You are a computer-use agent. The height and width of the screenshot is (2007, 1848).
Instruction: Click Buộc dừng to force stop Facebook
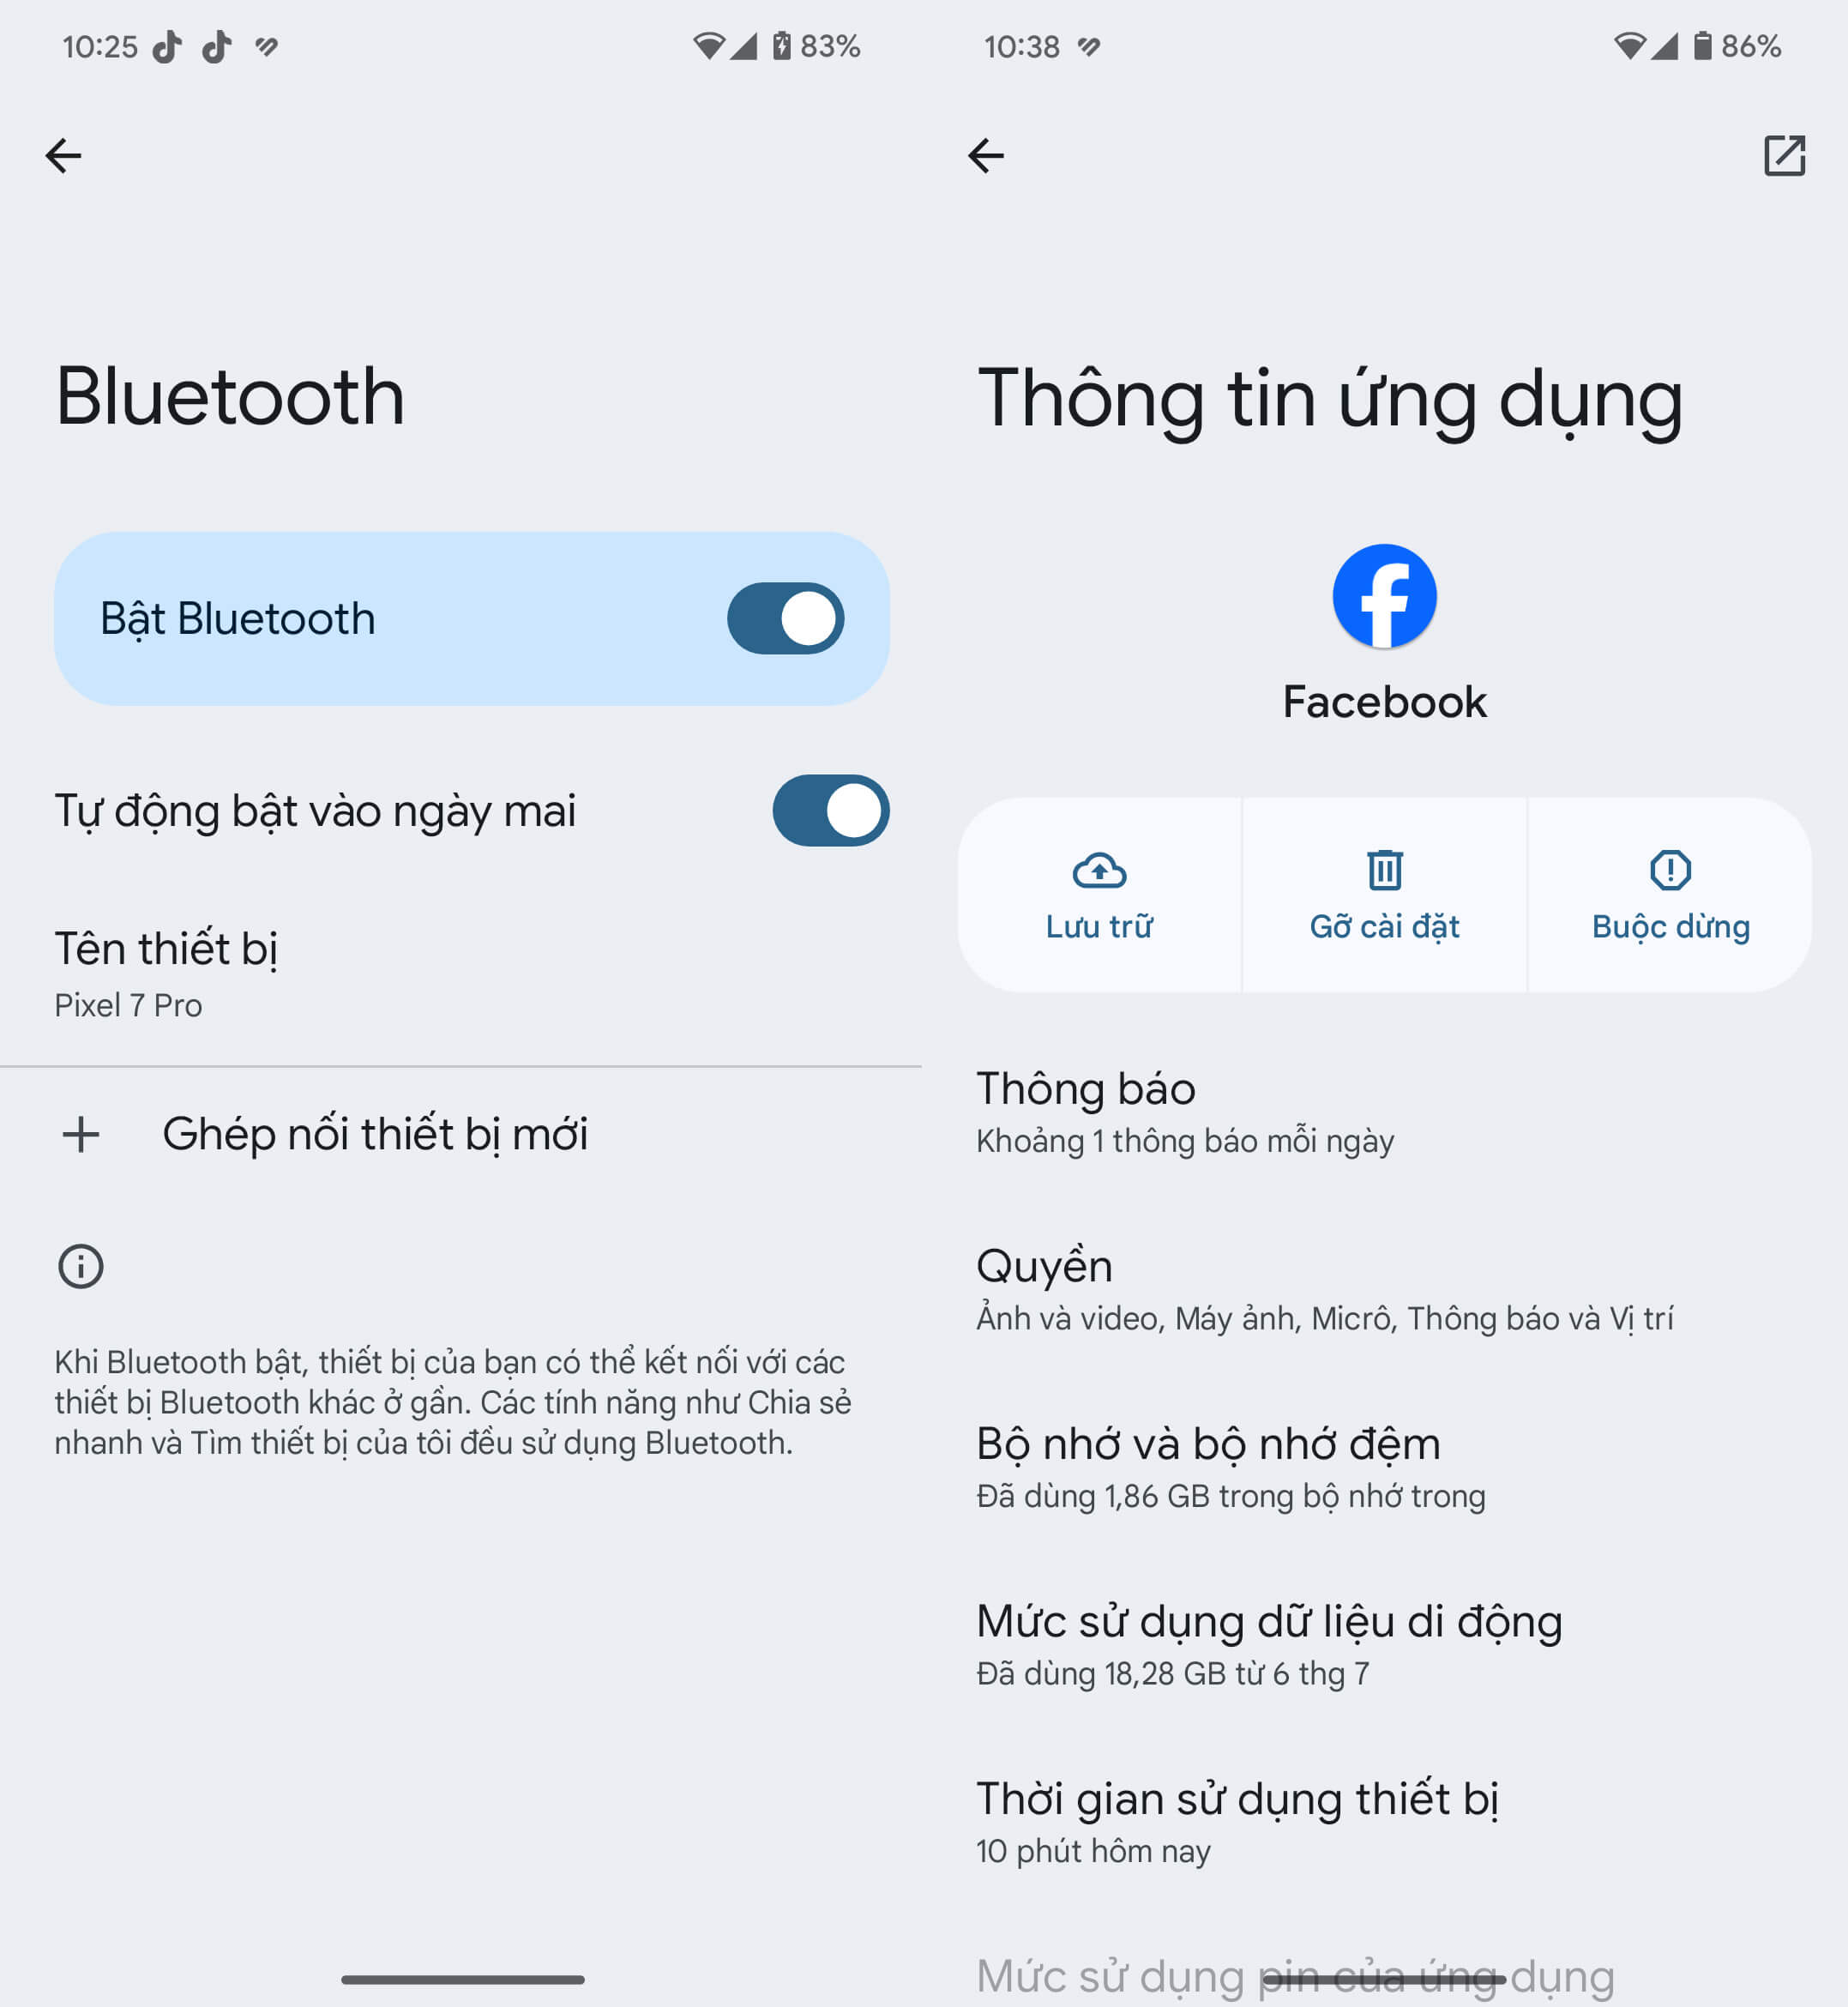pyautogui.click(x=1668, y=894)
